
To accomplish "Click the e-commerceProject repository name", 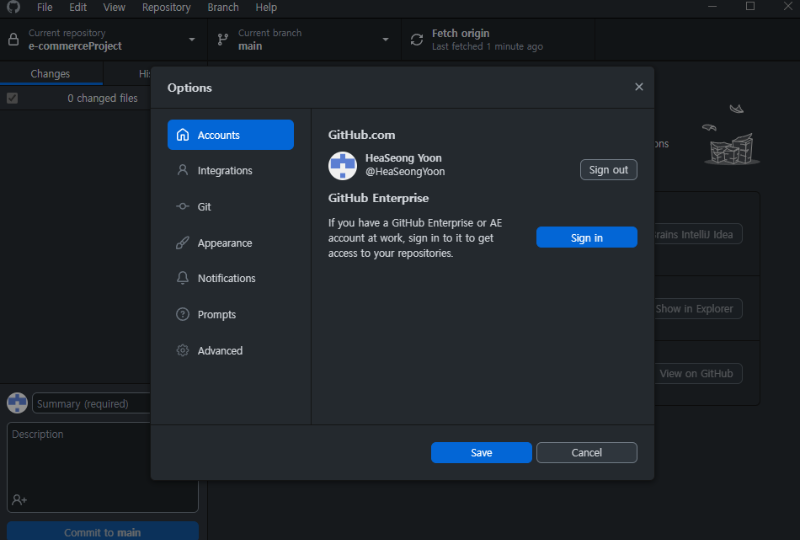I will pyautogui.click(x=75, y=46).
